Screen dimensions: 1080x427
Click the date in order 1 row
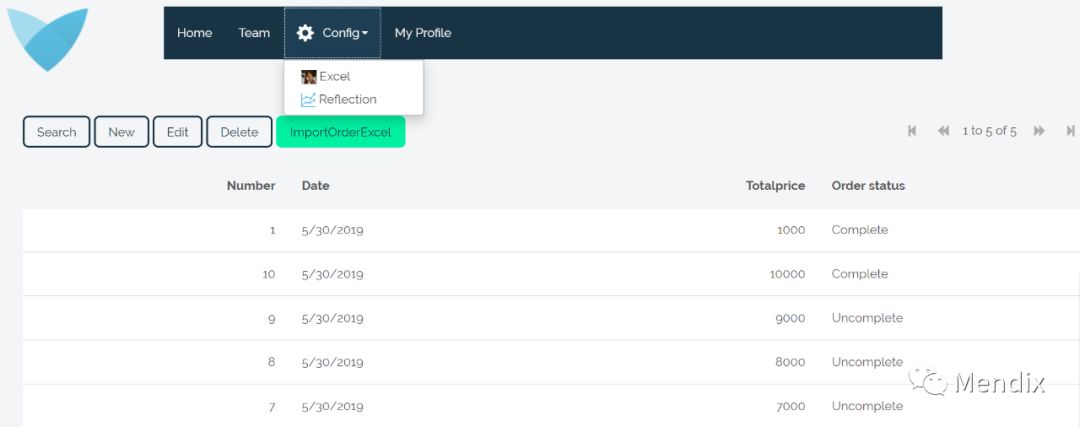tap(333, 230)
